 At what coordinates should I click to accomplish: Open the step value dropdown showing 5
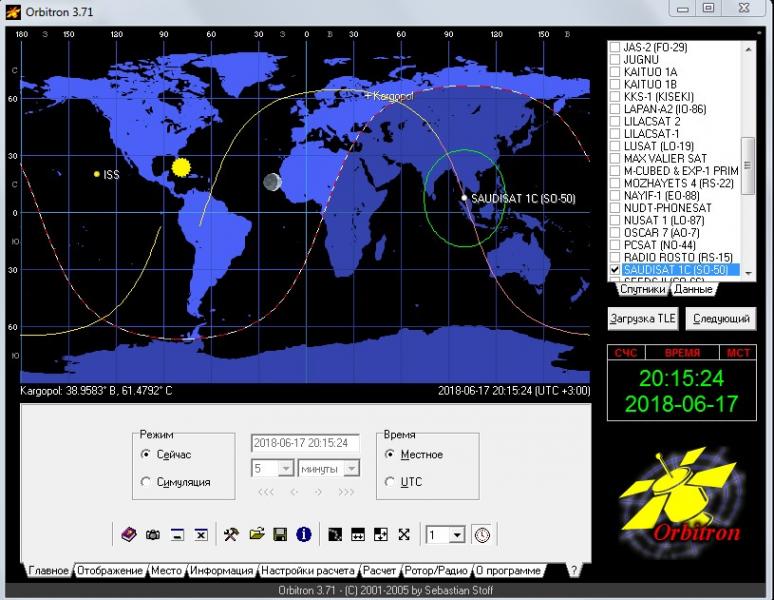click(285, 468)
